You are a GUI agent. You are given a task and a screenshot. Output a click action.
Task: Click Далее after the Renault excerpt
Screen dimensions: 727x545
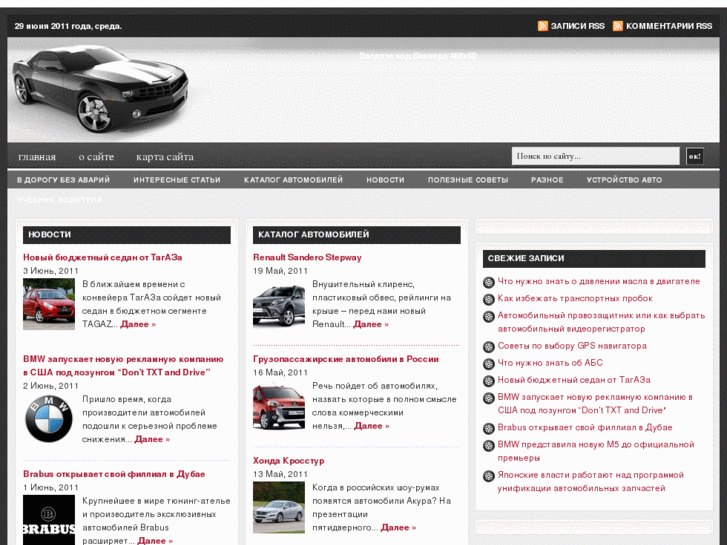(x=371, y=324)
